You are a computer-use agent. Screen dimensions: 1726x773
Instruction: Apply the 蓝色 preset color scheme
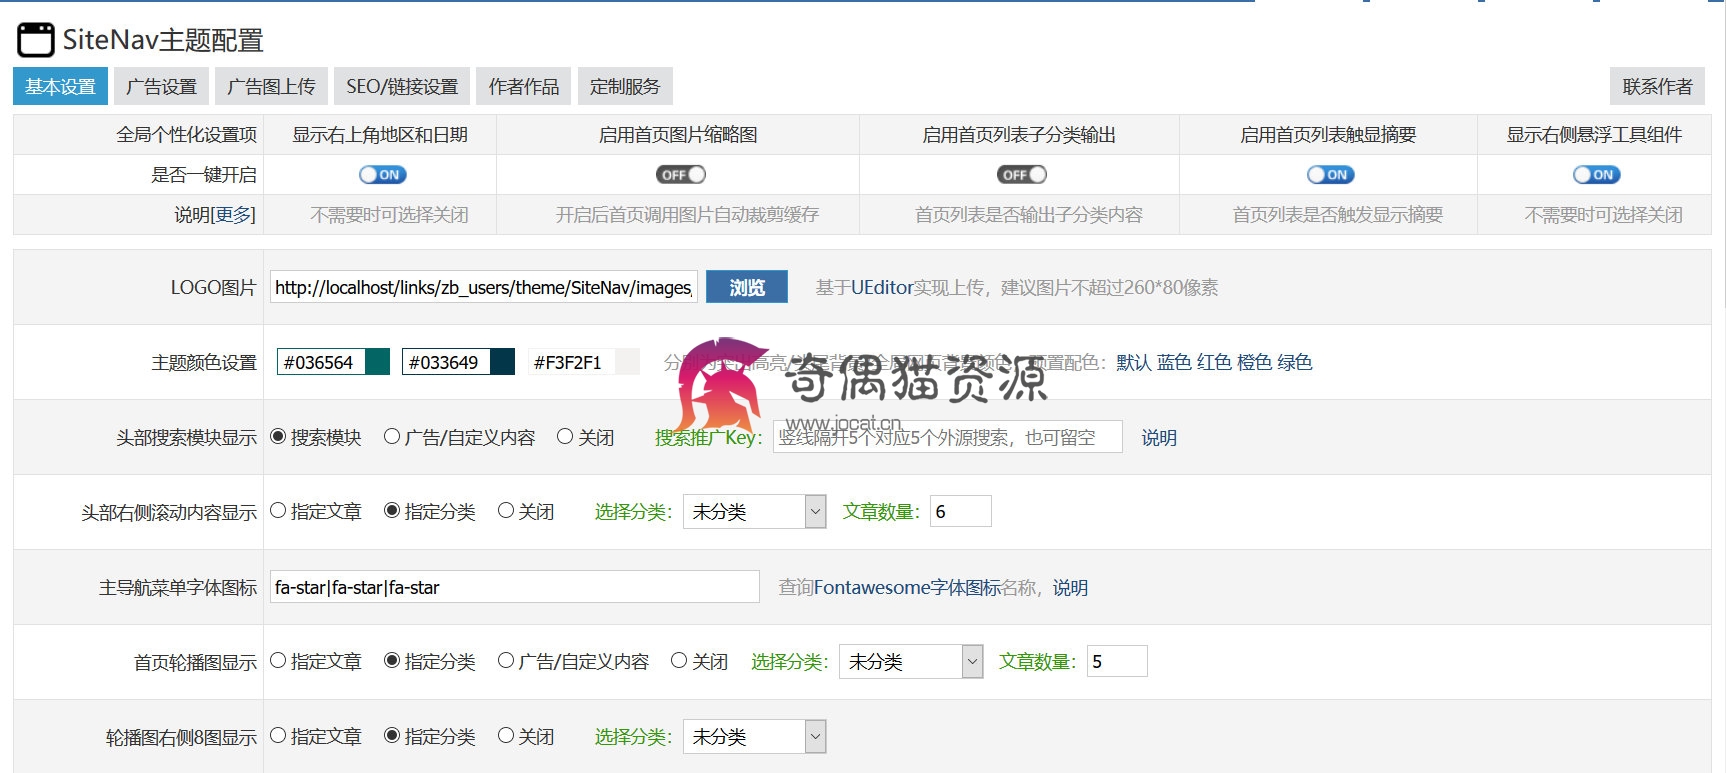(x=1174, y=362)
